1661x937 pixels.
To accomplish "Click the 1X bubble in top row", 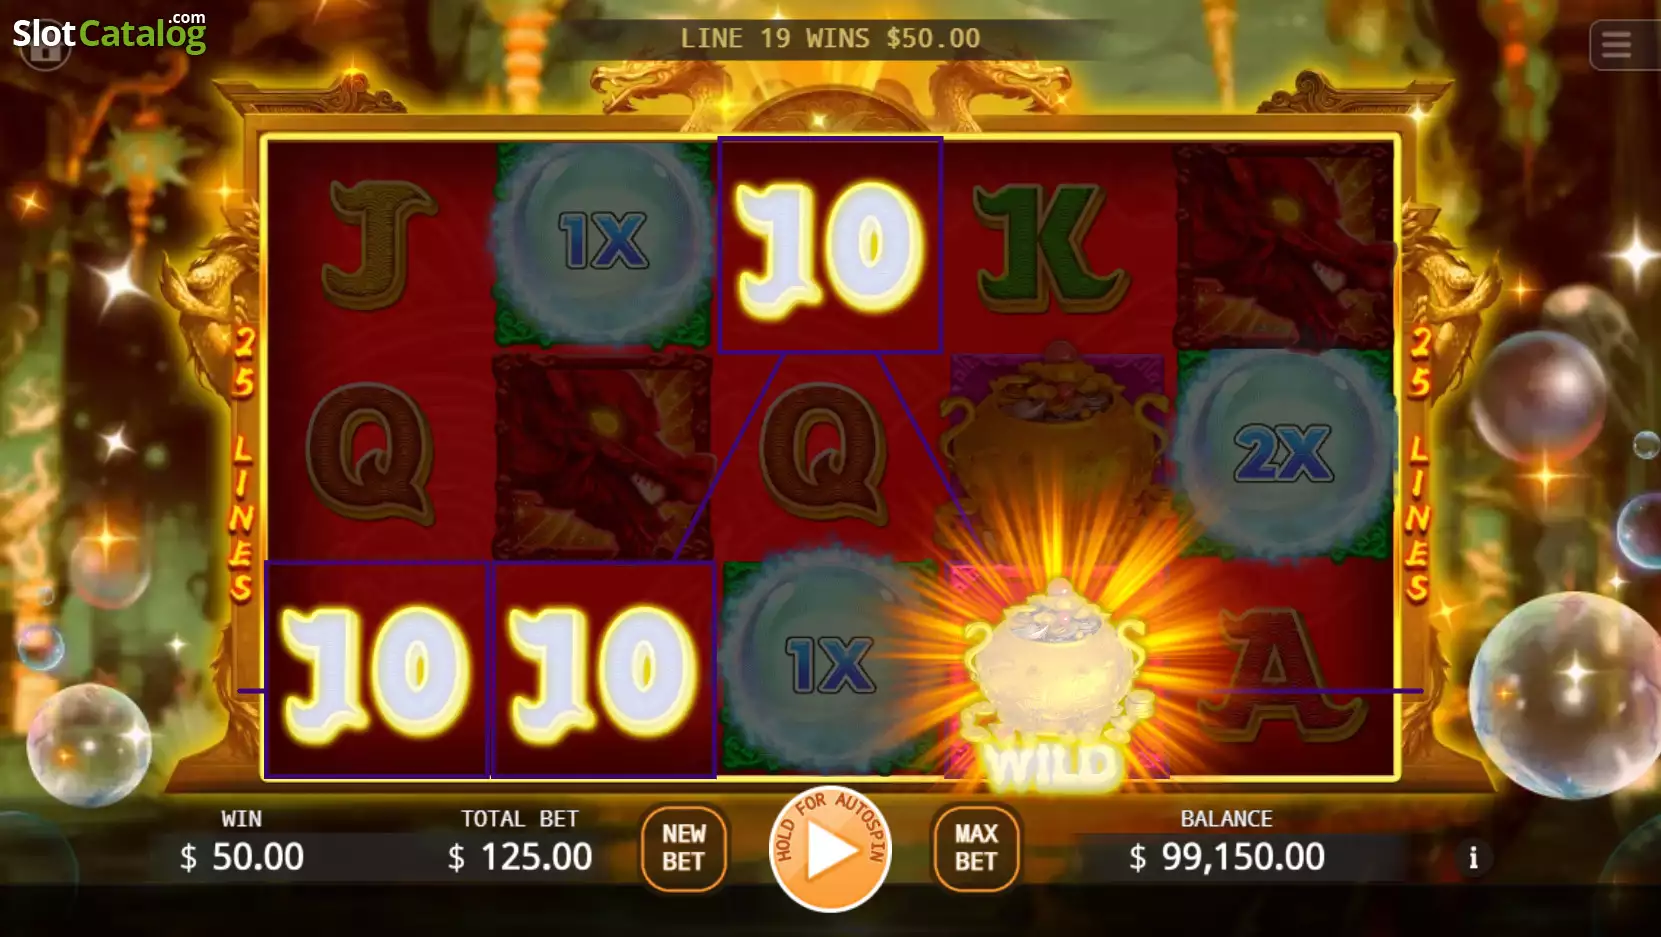I will (x=603, y=242).
